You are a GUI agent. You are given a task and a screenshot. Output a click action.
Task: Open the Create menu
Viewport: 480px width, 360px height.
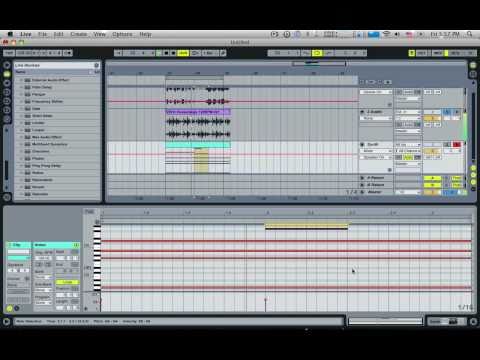click(x=79, y=34)
